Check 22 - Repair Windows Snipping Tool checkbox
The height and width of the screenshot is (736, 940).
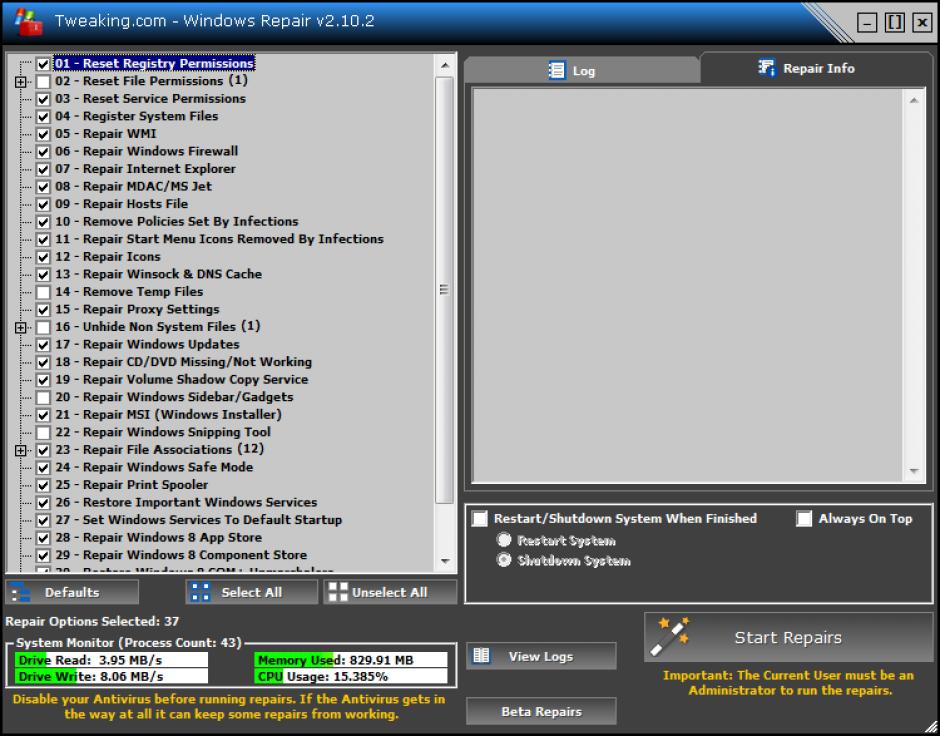[43, 433]
